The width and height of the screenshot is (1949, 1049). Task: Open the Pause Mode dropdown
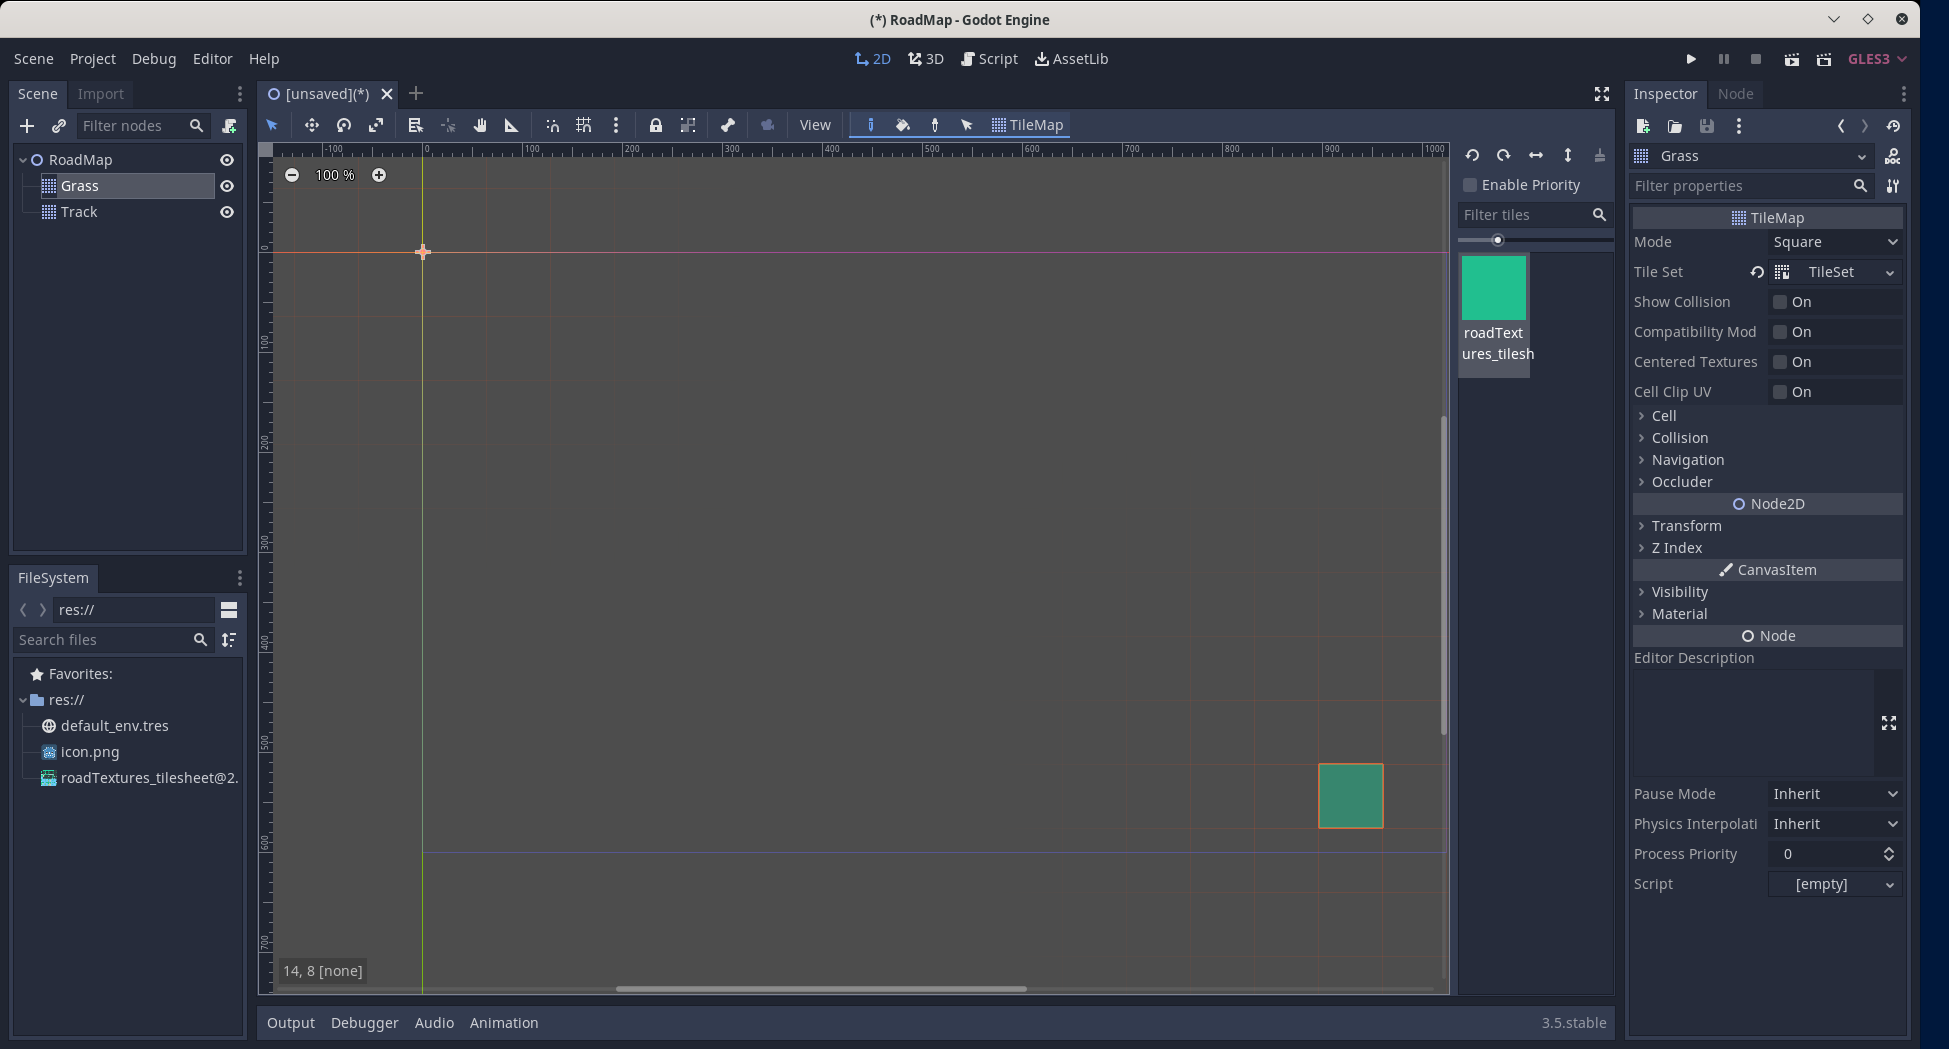pos(1833,793)
